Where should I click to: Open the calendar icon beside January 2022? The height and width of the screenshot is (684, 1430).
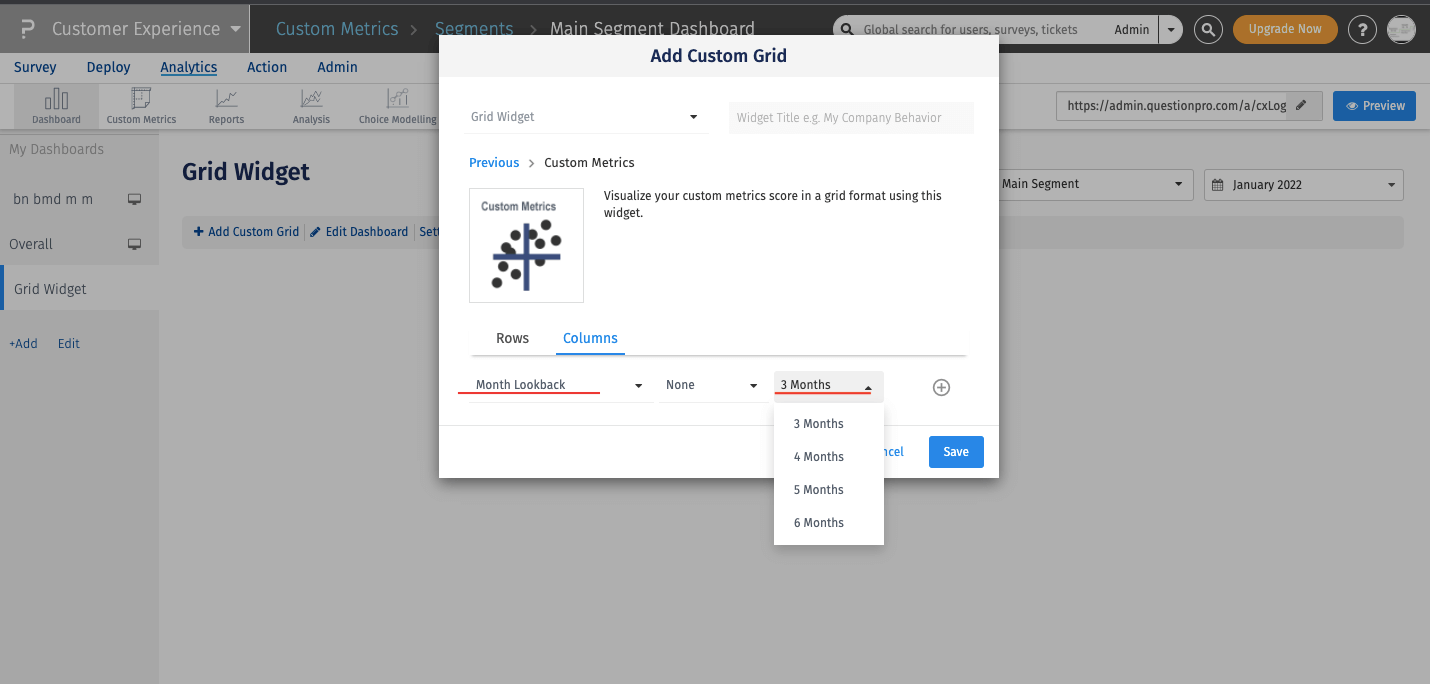(x=1219, y=184)
